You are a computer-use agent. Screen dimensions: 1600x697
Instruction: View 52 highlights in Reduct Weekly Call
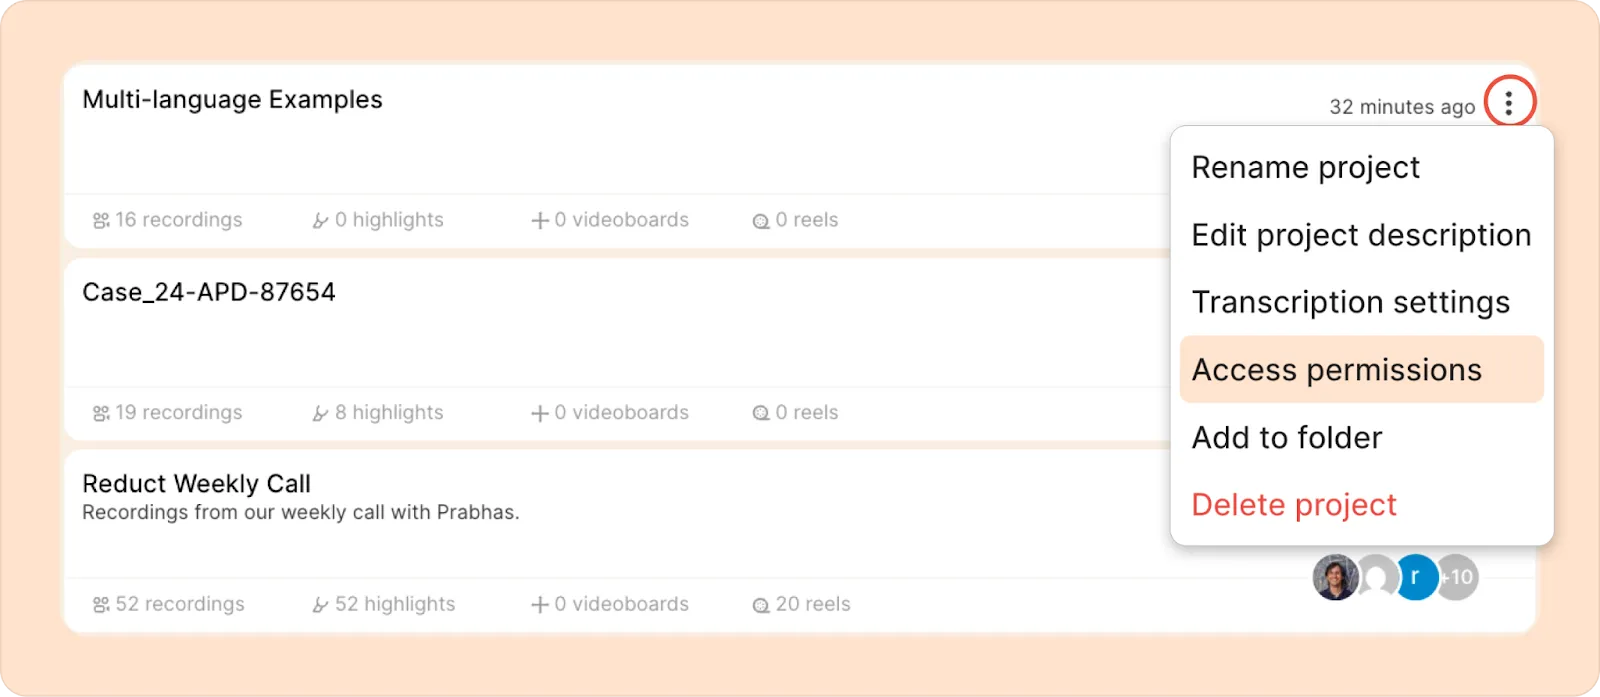pos(384,605)
